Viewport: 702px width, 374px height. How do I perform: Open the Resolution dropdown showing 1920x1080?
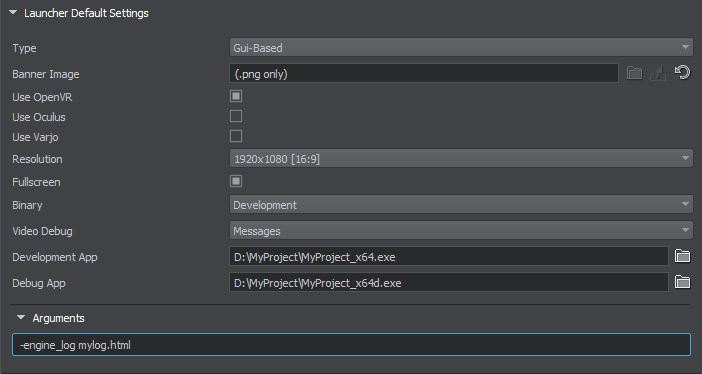coord(461,159)
